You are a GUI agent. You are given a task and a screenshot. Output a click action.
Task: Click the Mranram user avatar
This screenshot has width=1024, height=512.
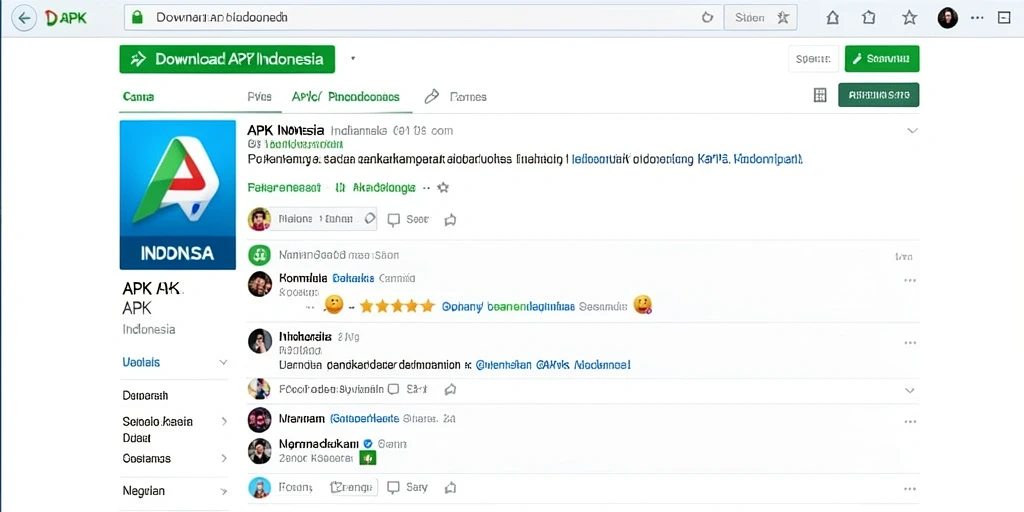pyautogui.click(x=259, y=419)
